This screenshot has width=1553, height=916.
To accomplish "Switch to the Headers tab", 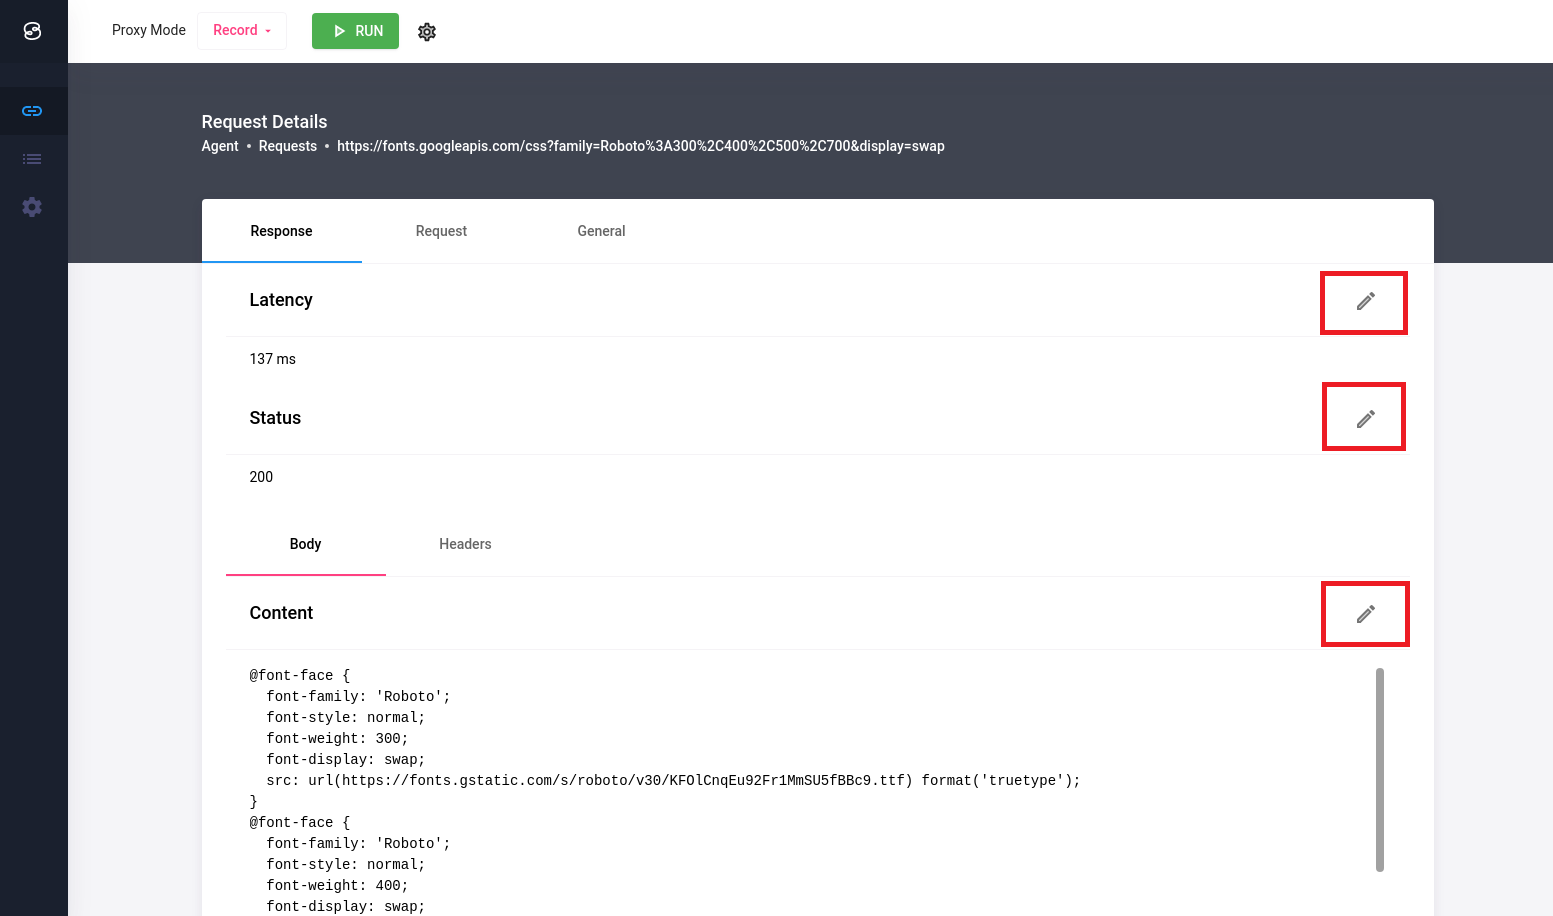I will pyautogui.click(x=465, y=544).
